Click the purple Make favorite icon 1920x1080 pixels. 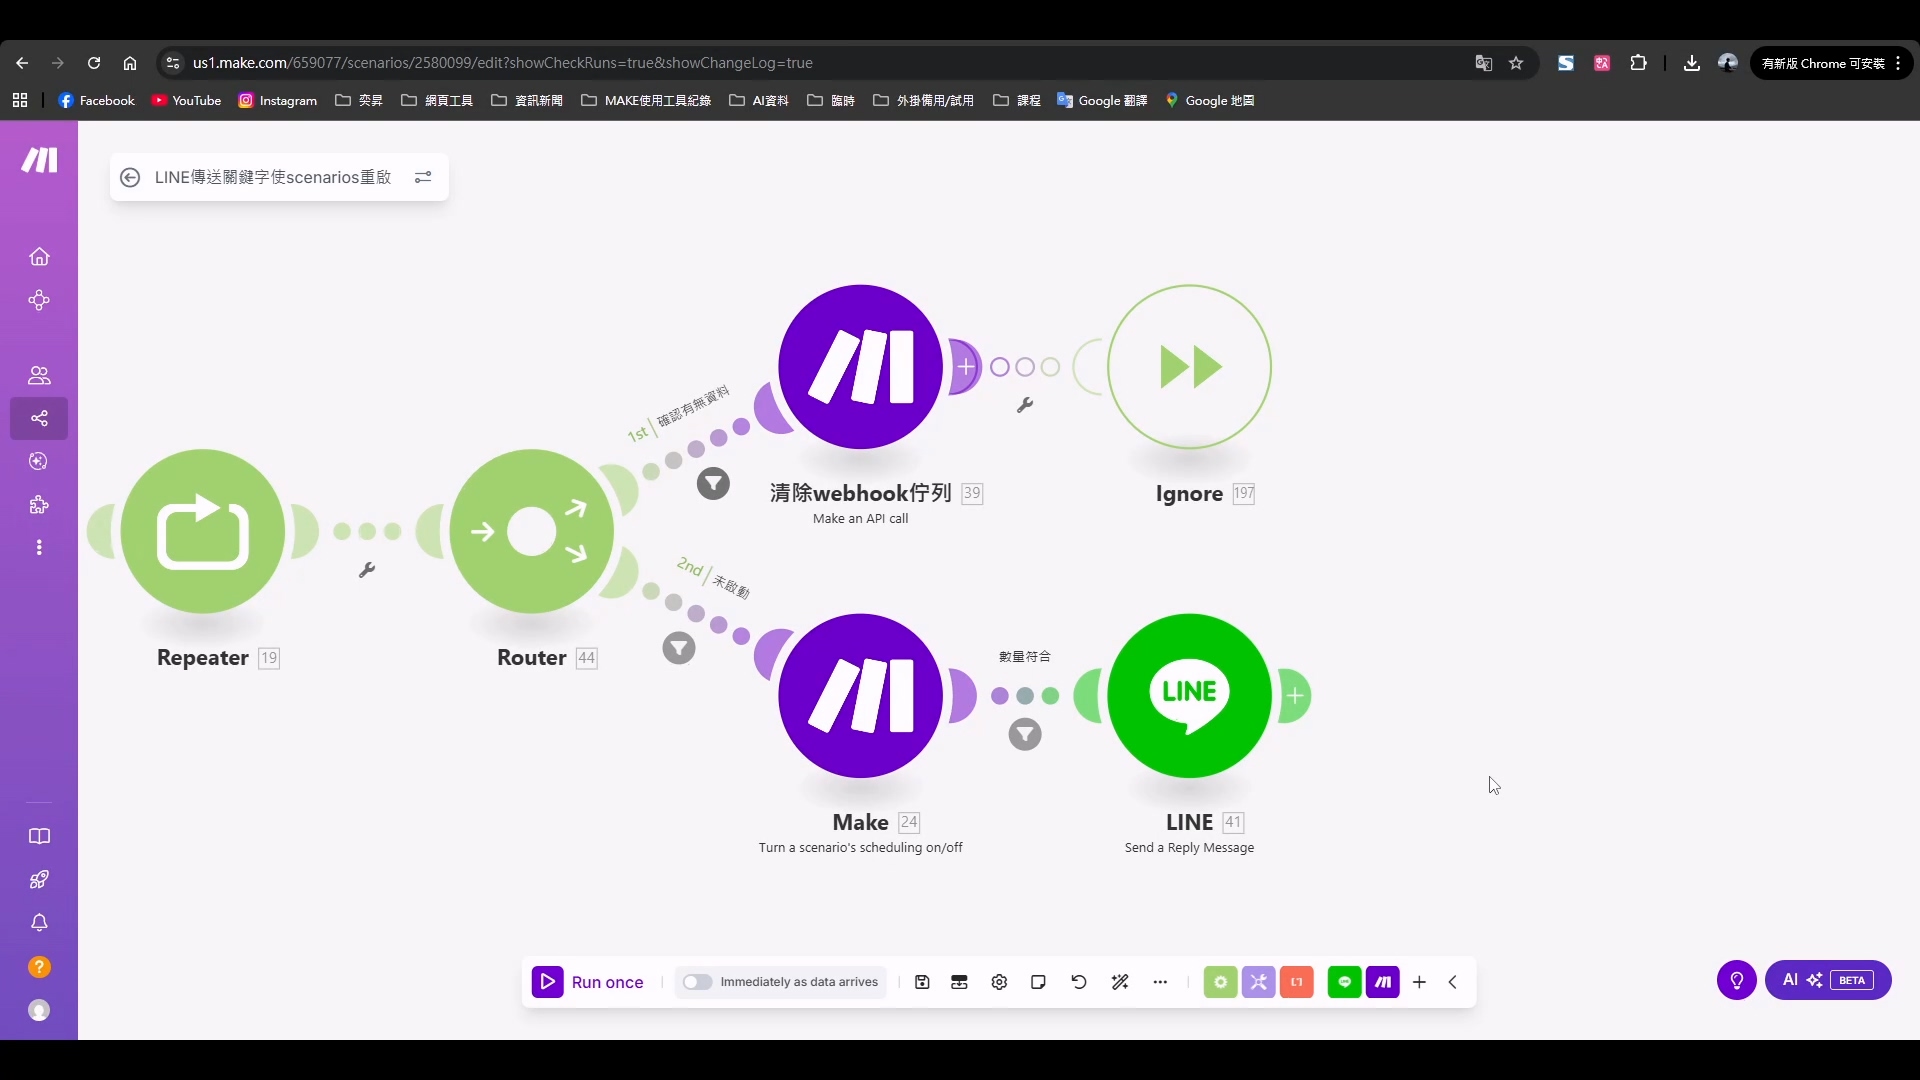[1383, 982]
